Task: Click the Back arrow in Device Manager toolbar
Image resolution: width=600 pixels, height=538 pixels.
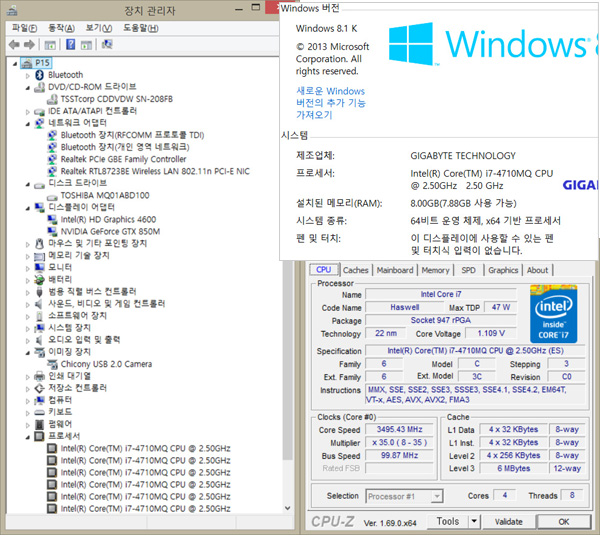Action: 14,45
